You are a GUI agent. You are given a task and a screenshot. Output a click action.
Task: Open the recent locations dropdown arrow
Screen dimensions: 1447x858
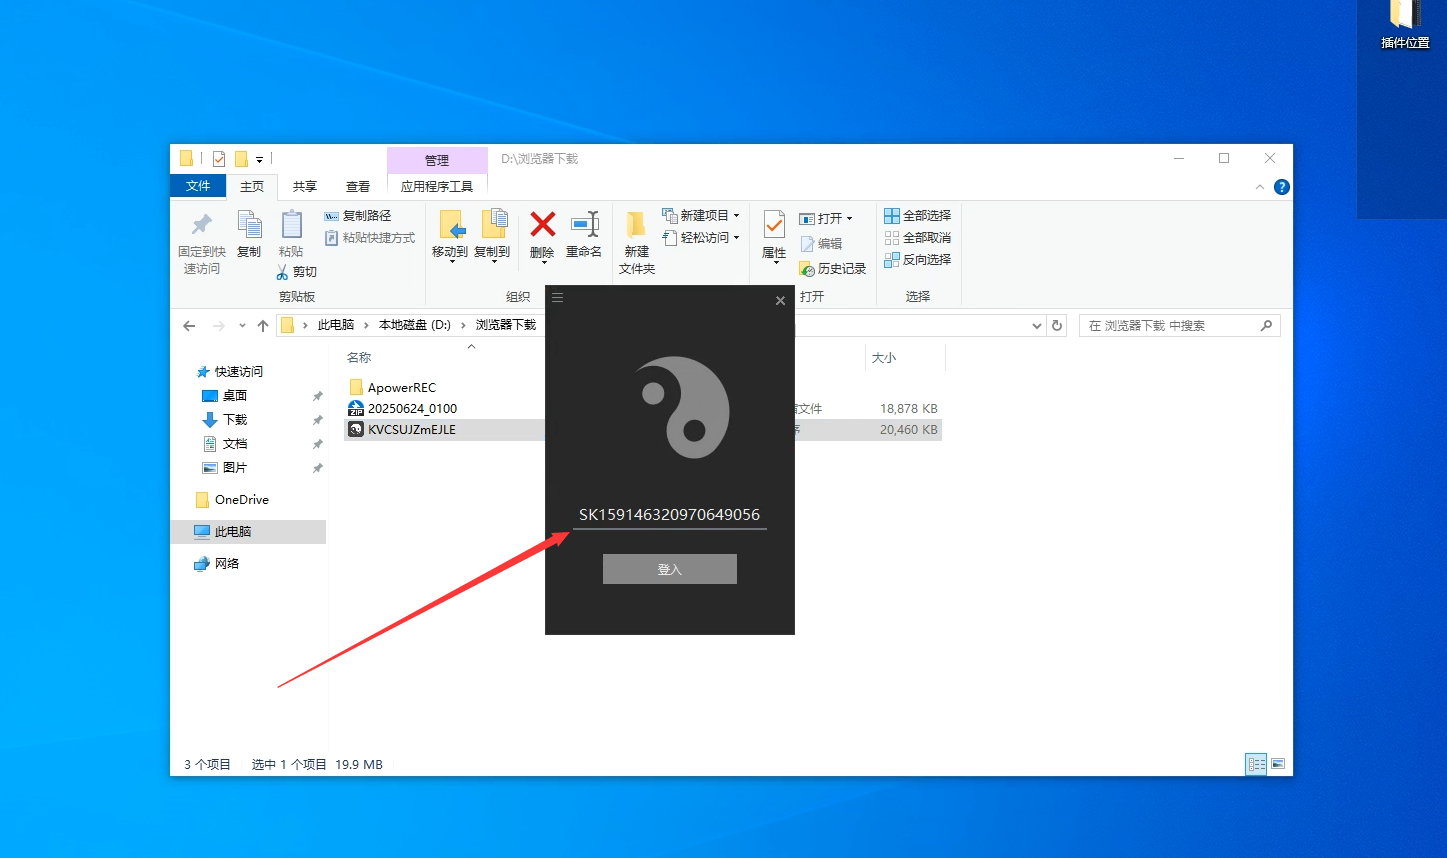(242, 326)
